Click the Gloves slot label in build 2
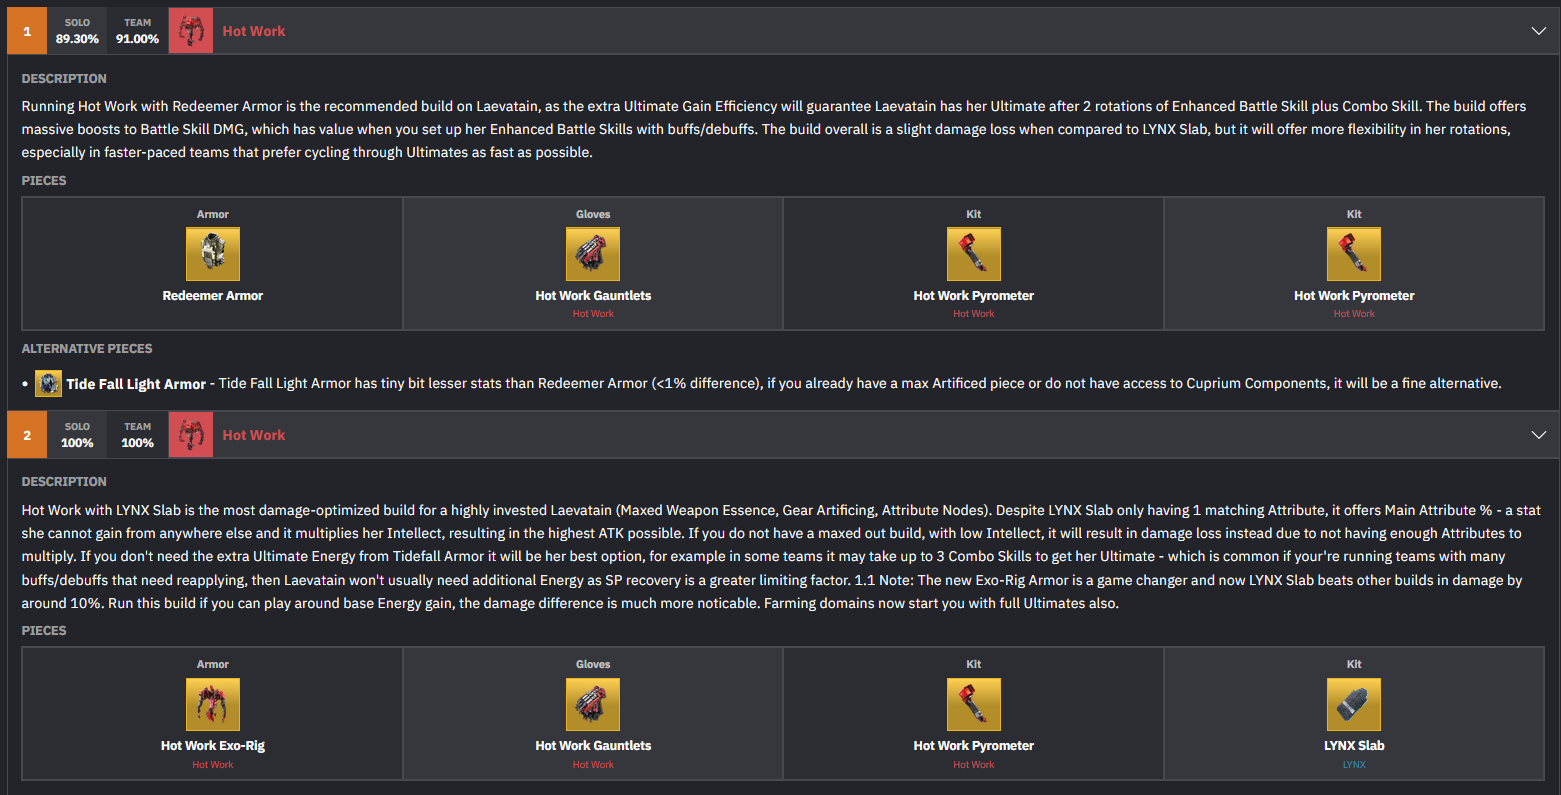The width and height of the screenshot is (1561, 795). 593,665
